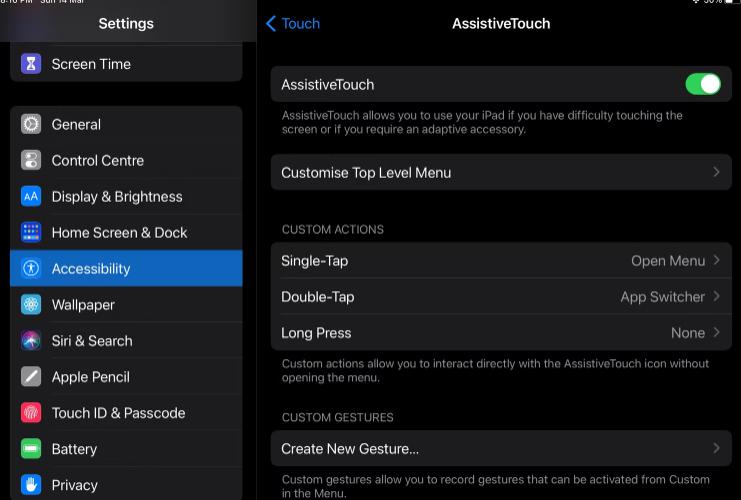Open the General gear icon
Screen dimensions: 741x500
[31, 124]
